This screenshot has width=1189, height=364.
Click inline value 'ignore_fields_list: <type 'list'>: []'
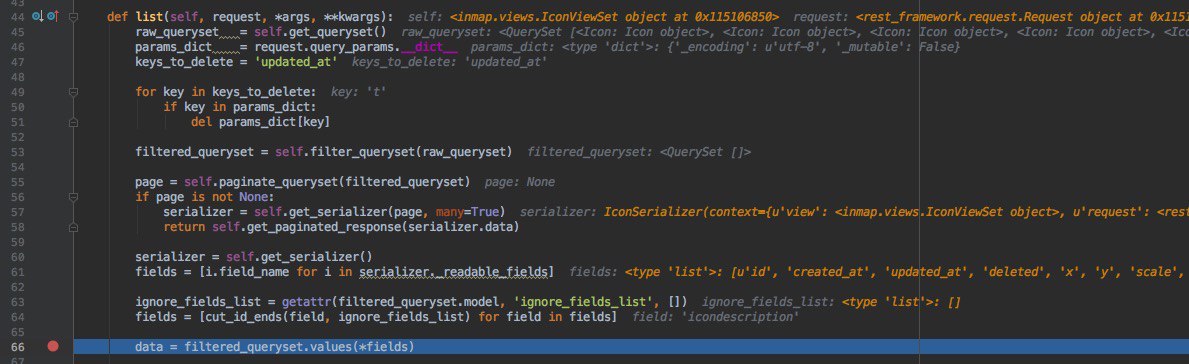coord(832,302)
